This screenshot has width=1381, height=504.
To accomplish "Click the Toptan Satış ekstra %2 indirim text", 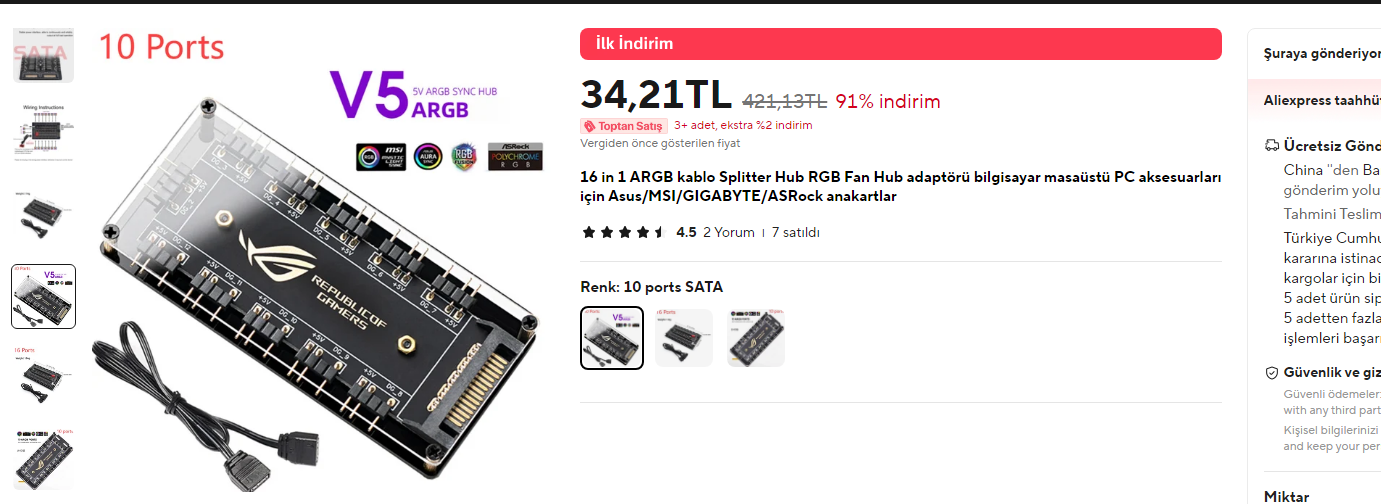I will point(743,126).
